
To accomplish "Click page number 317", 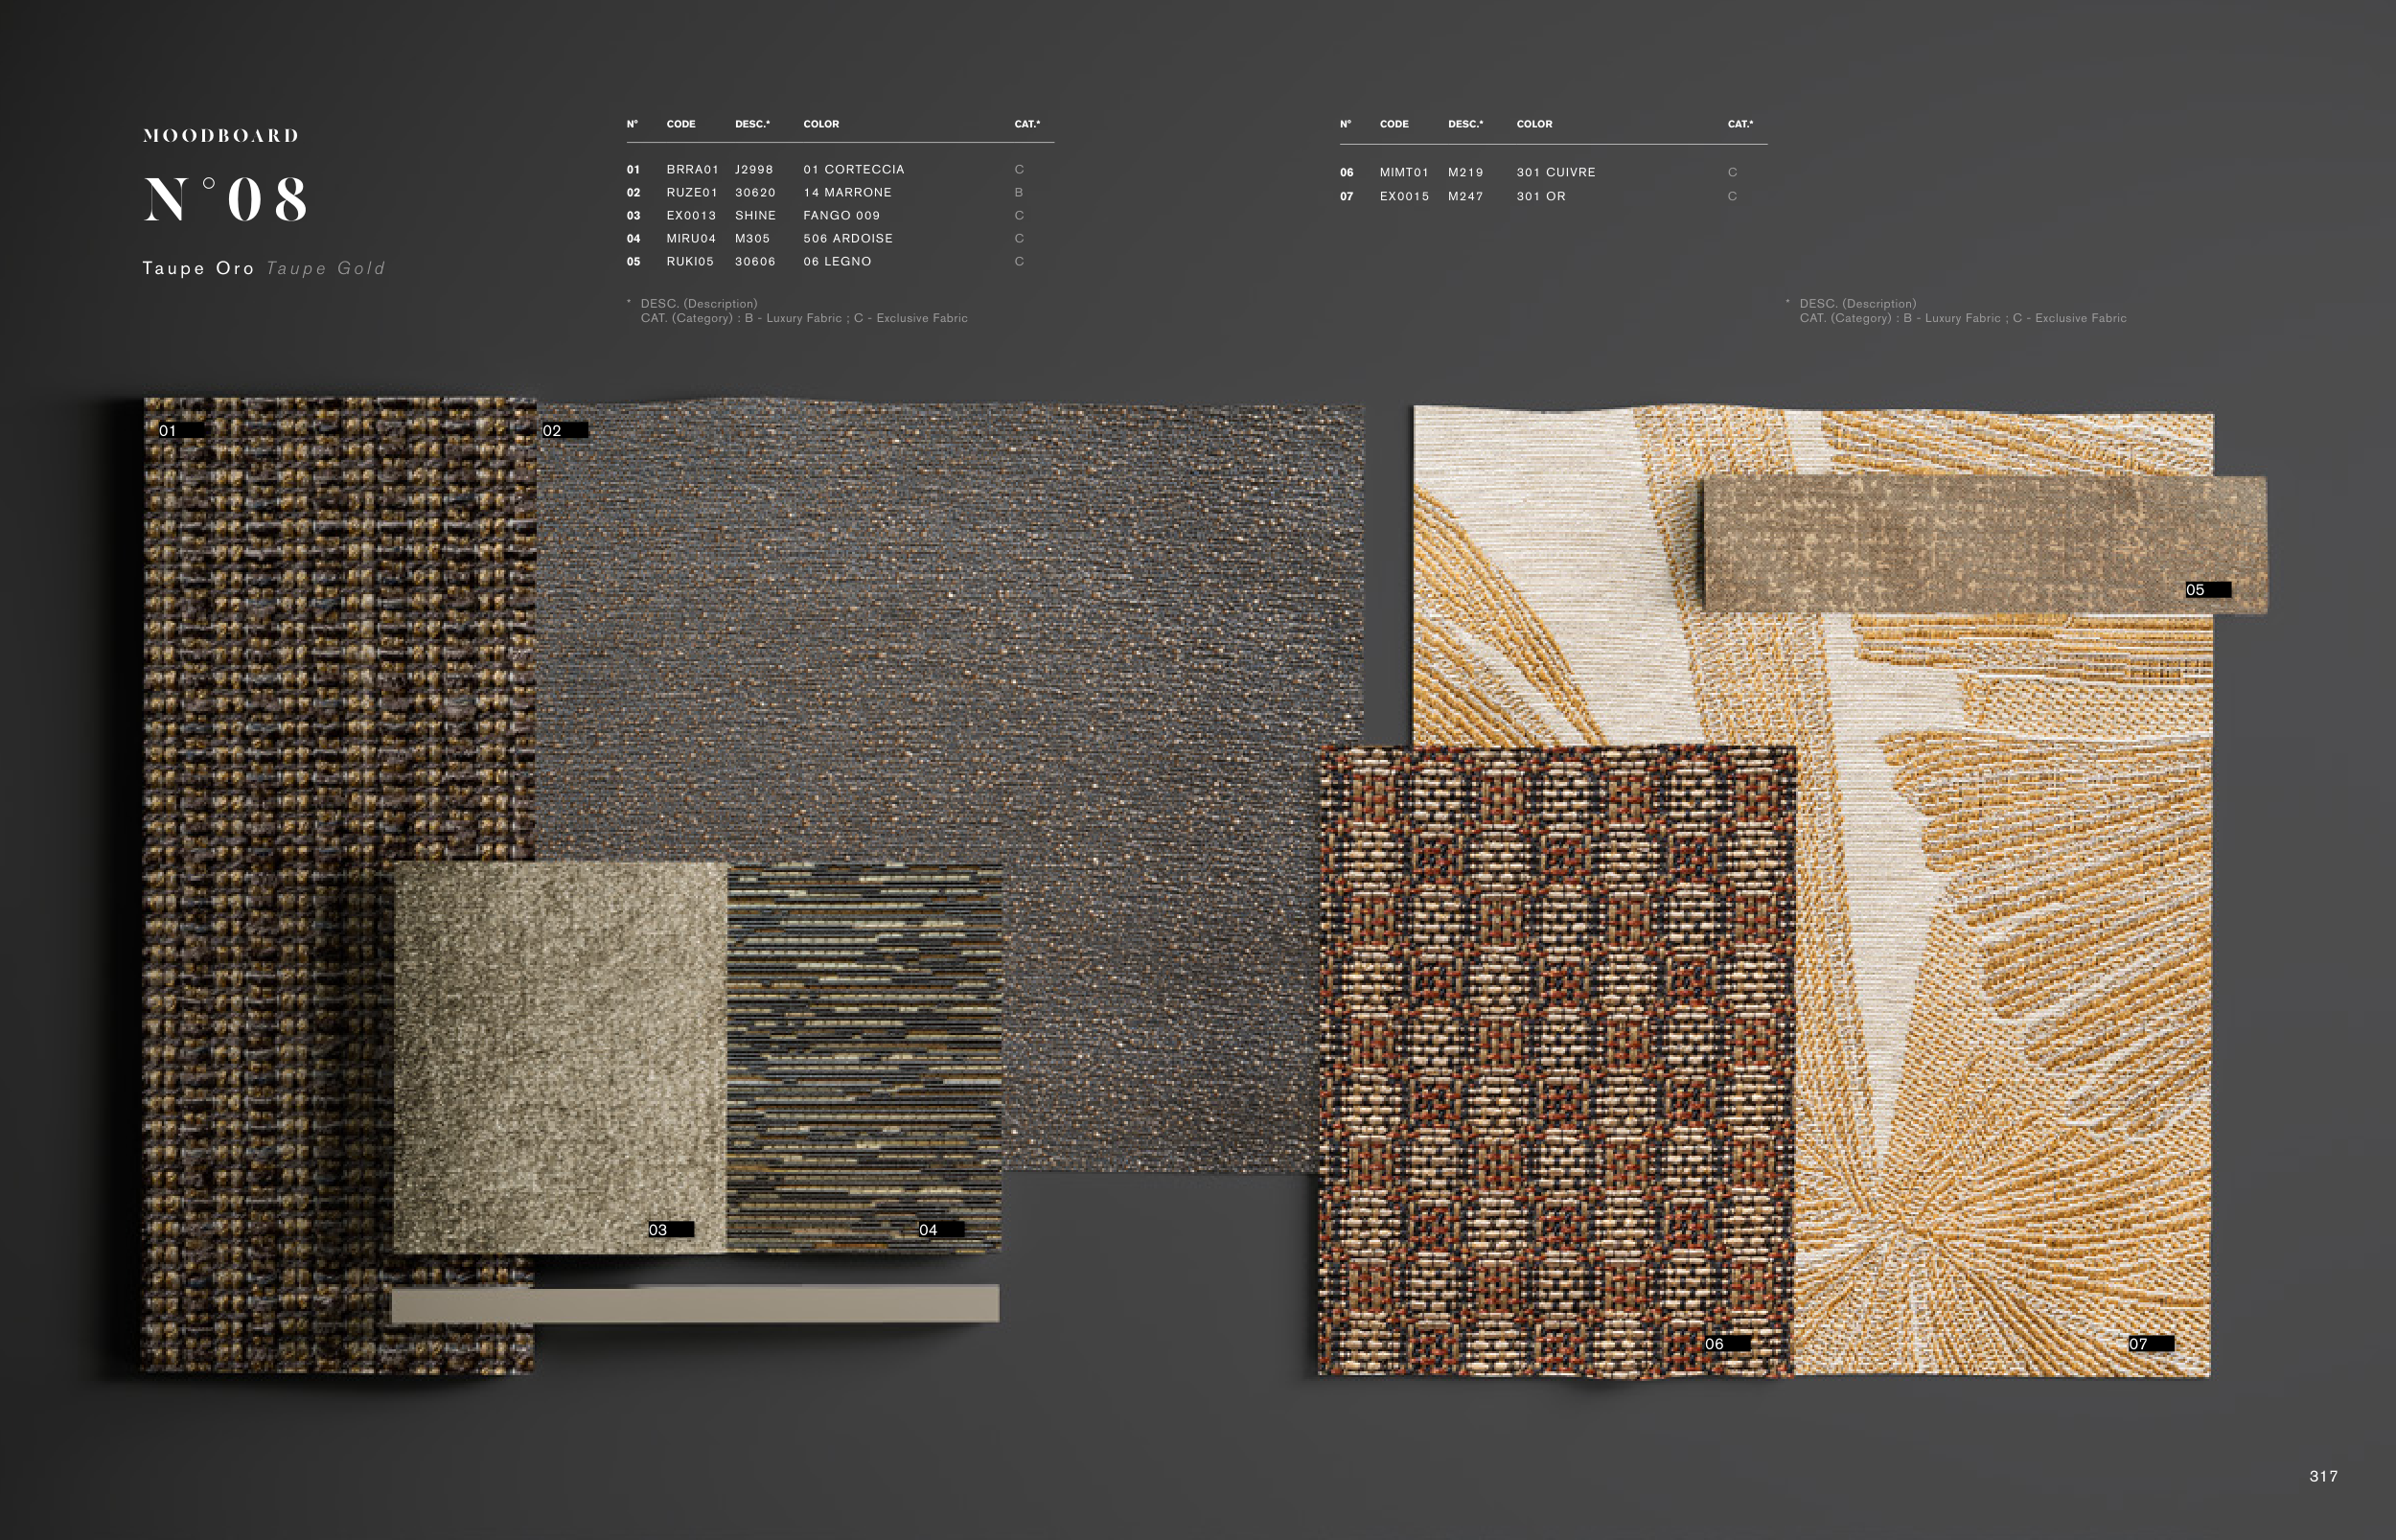I will pyautogui.click(x=2324, y=1476).
